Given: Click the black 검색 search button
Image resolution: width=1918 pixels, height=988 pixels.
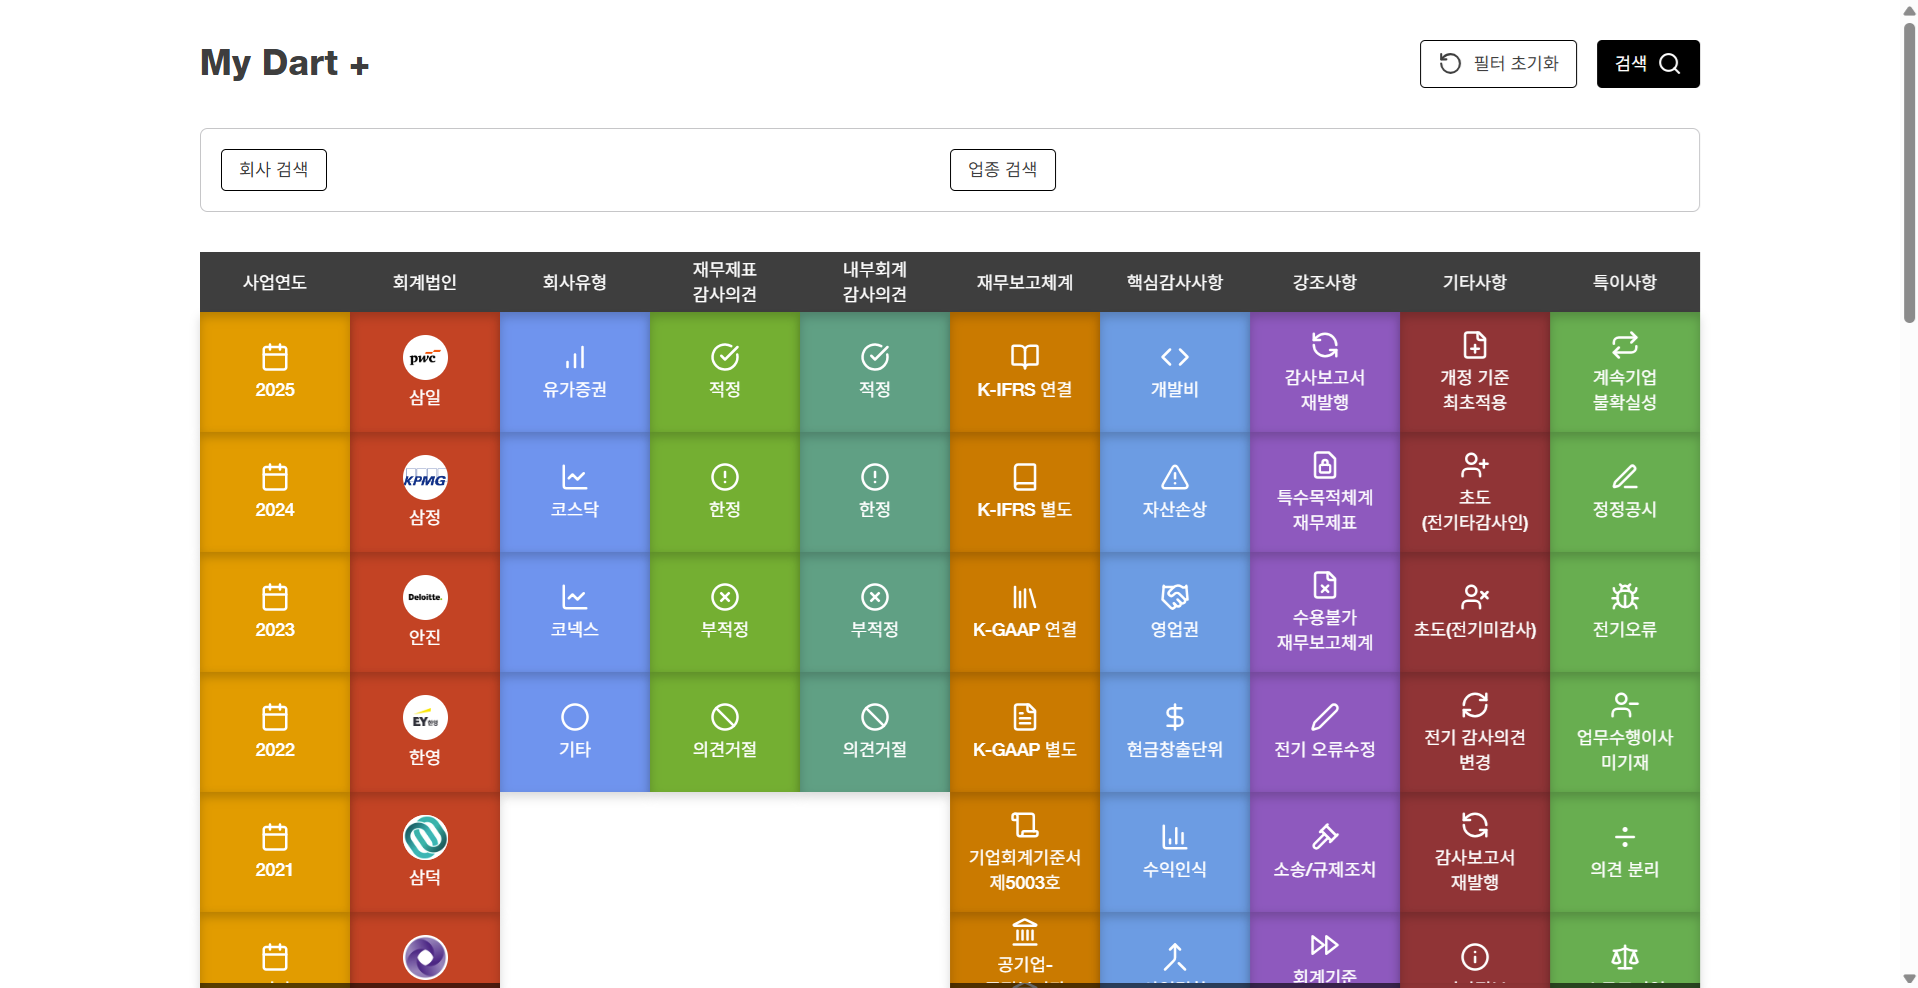Looking at the screenshot, I should point(1647,64).
